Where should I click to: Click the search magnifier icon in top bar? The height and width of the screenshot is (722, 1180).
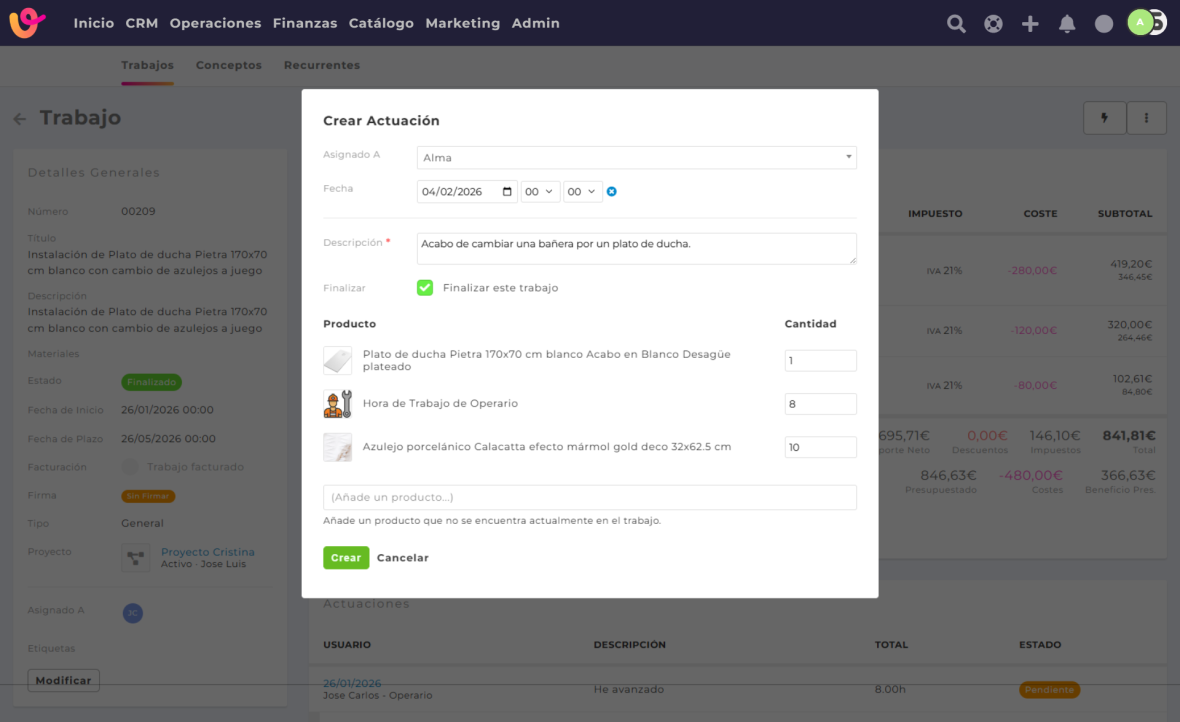point(956,24)
